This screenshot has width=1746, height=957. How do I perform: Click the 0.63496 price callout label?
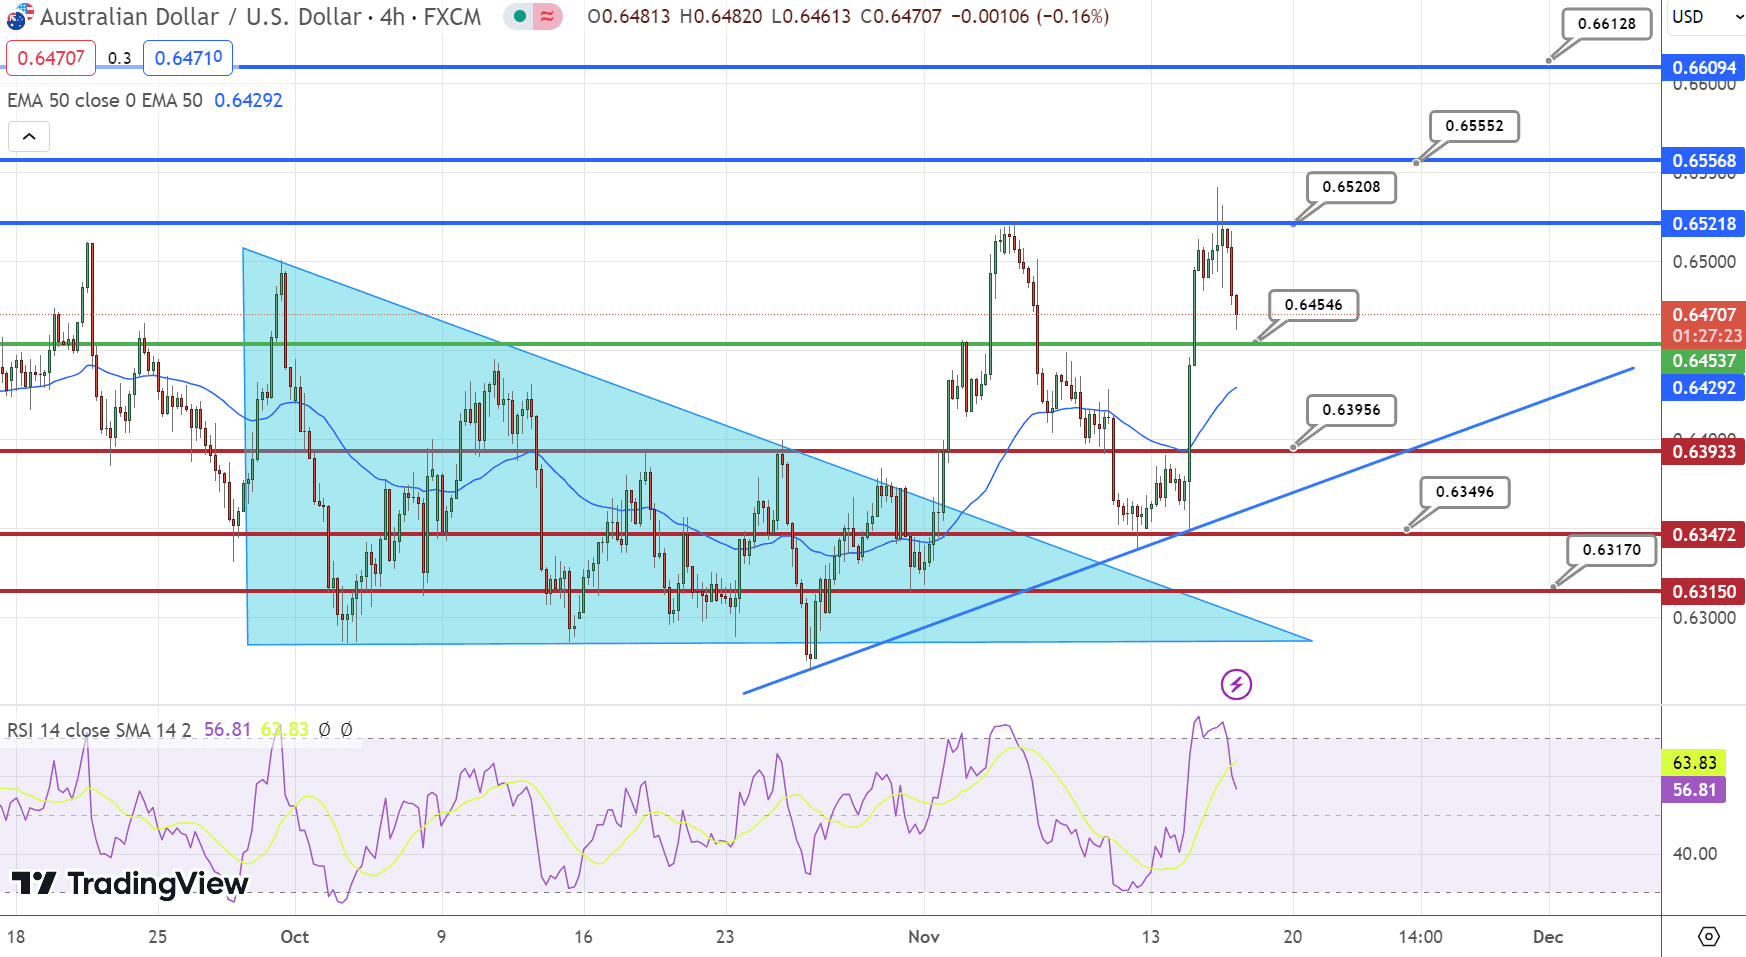tap(1465, 492)
